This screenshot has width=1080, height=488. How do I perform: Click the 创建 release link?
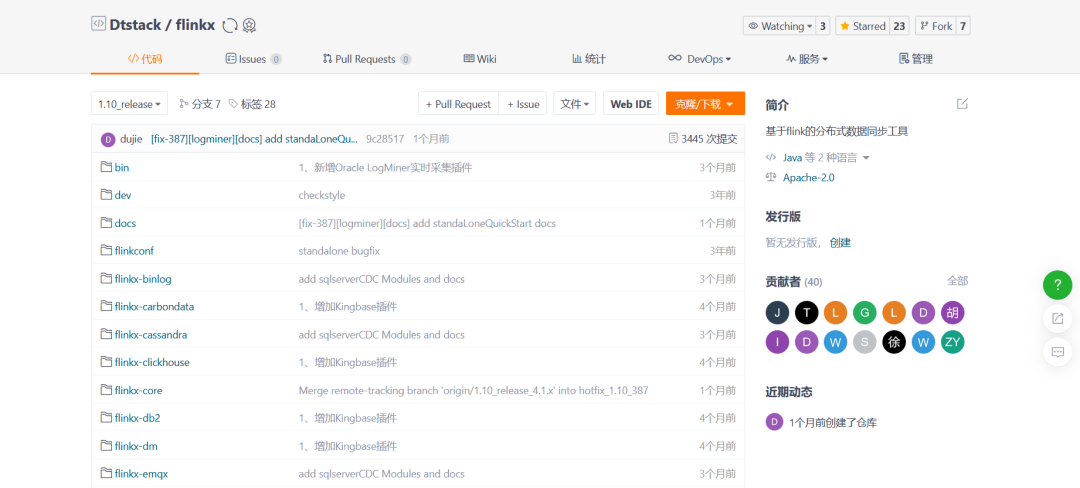pyautogui.click(x=840, y=242)
